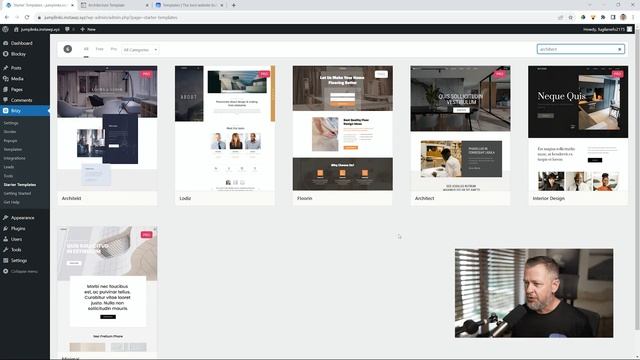Open the Interior Design template thumbnail
The height and width of the screenshot is (360, 640).
[578, 129]
